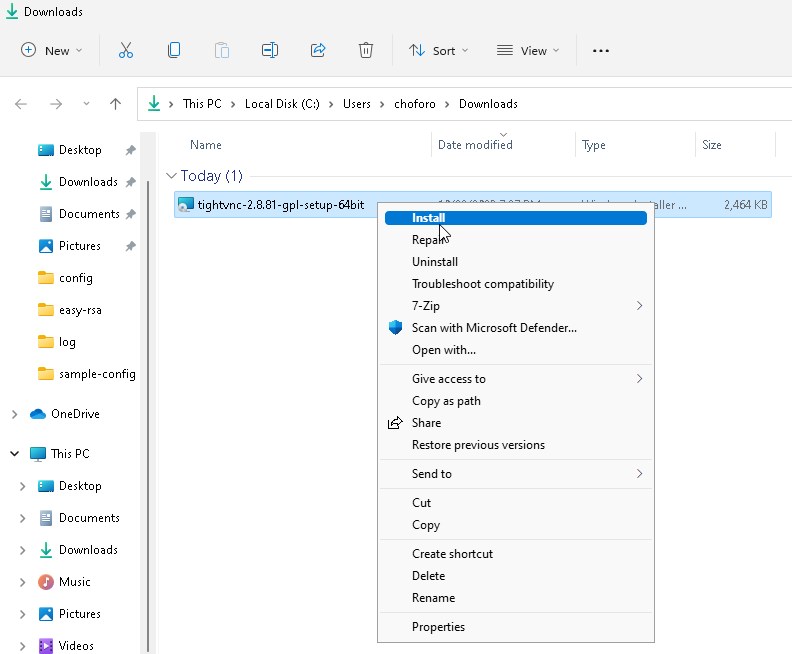Click Microsoft Defender shield icon in menu
Screen dimensions: 792x654
(x=395, y=328)
